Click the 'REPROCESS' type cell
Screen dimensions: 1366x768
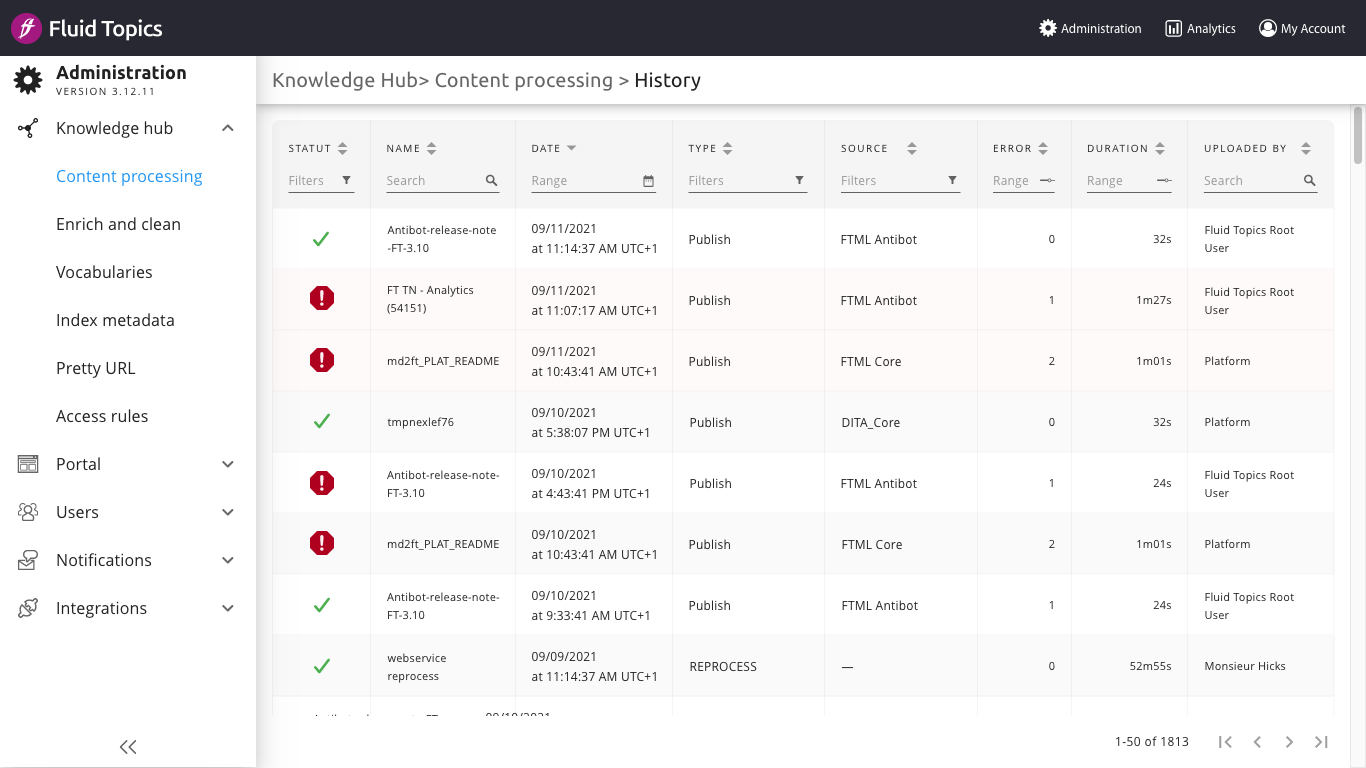tap(723, 667)
